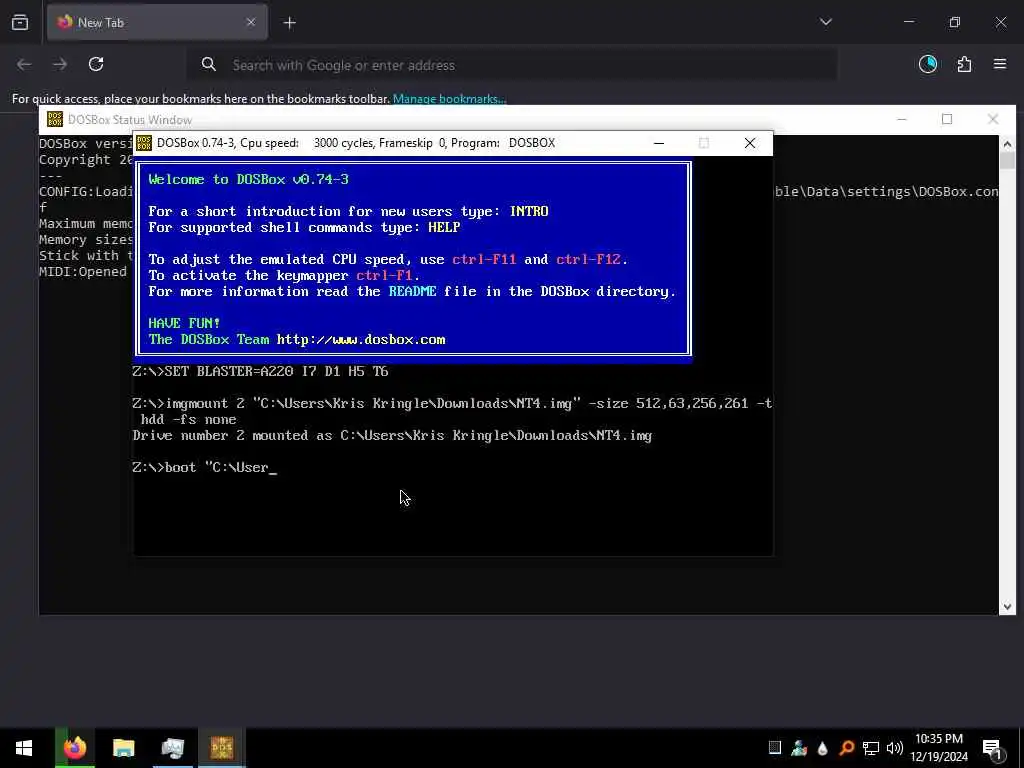This screenshot has height=768, width=1024.
Task: Close the DOSBox Status Window
Action: click(x=993, y=120)
